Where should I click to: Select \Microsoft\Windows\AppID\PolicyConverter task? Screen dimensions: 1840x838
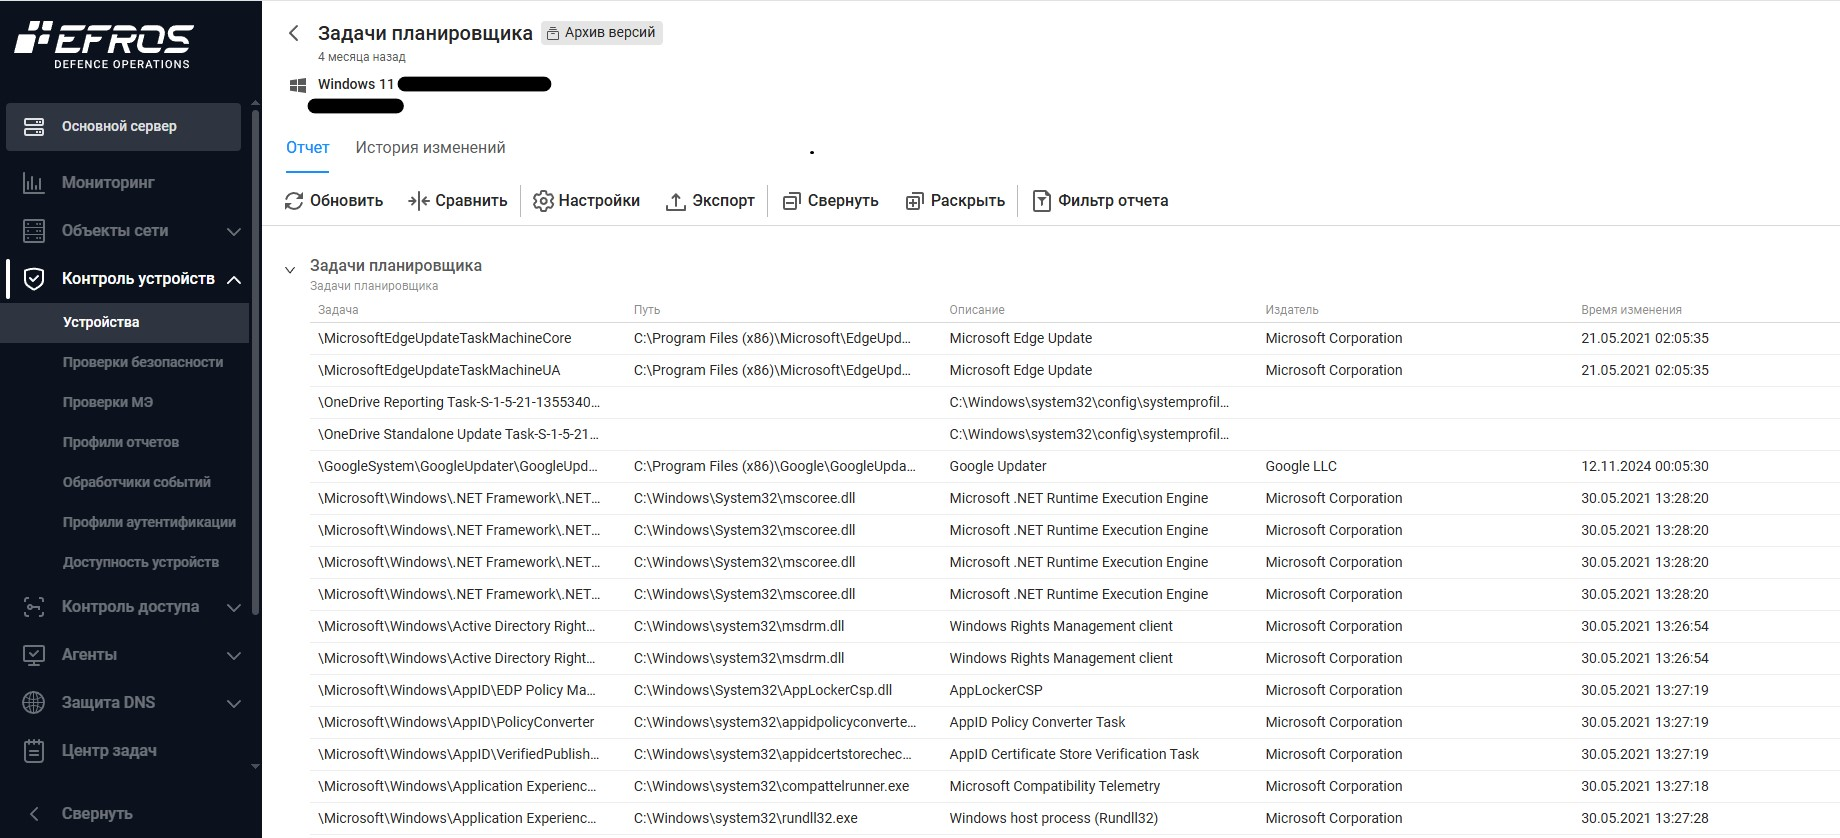(456, 722)
